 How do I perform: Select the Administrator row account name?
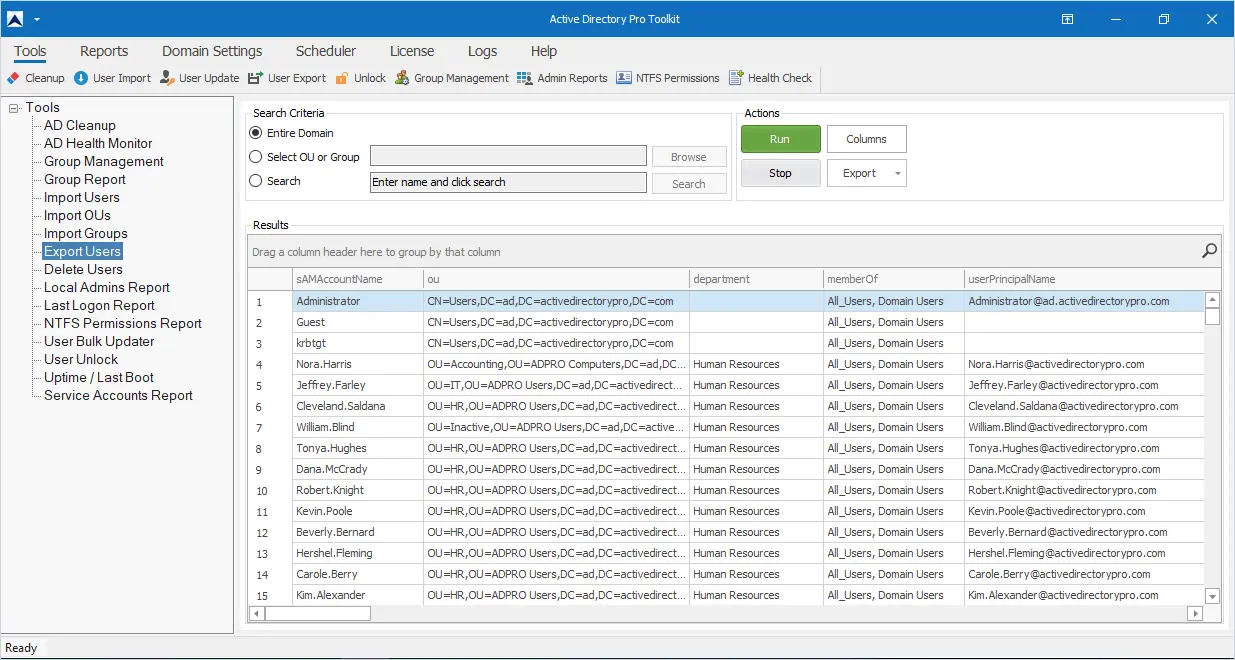click(357, 301)
